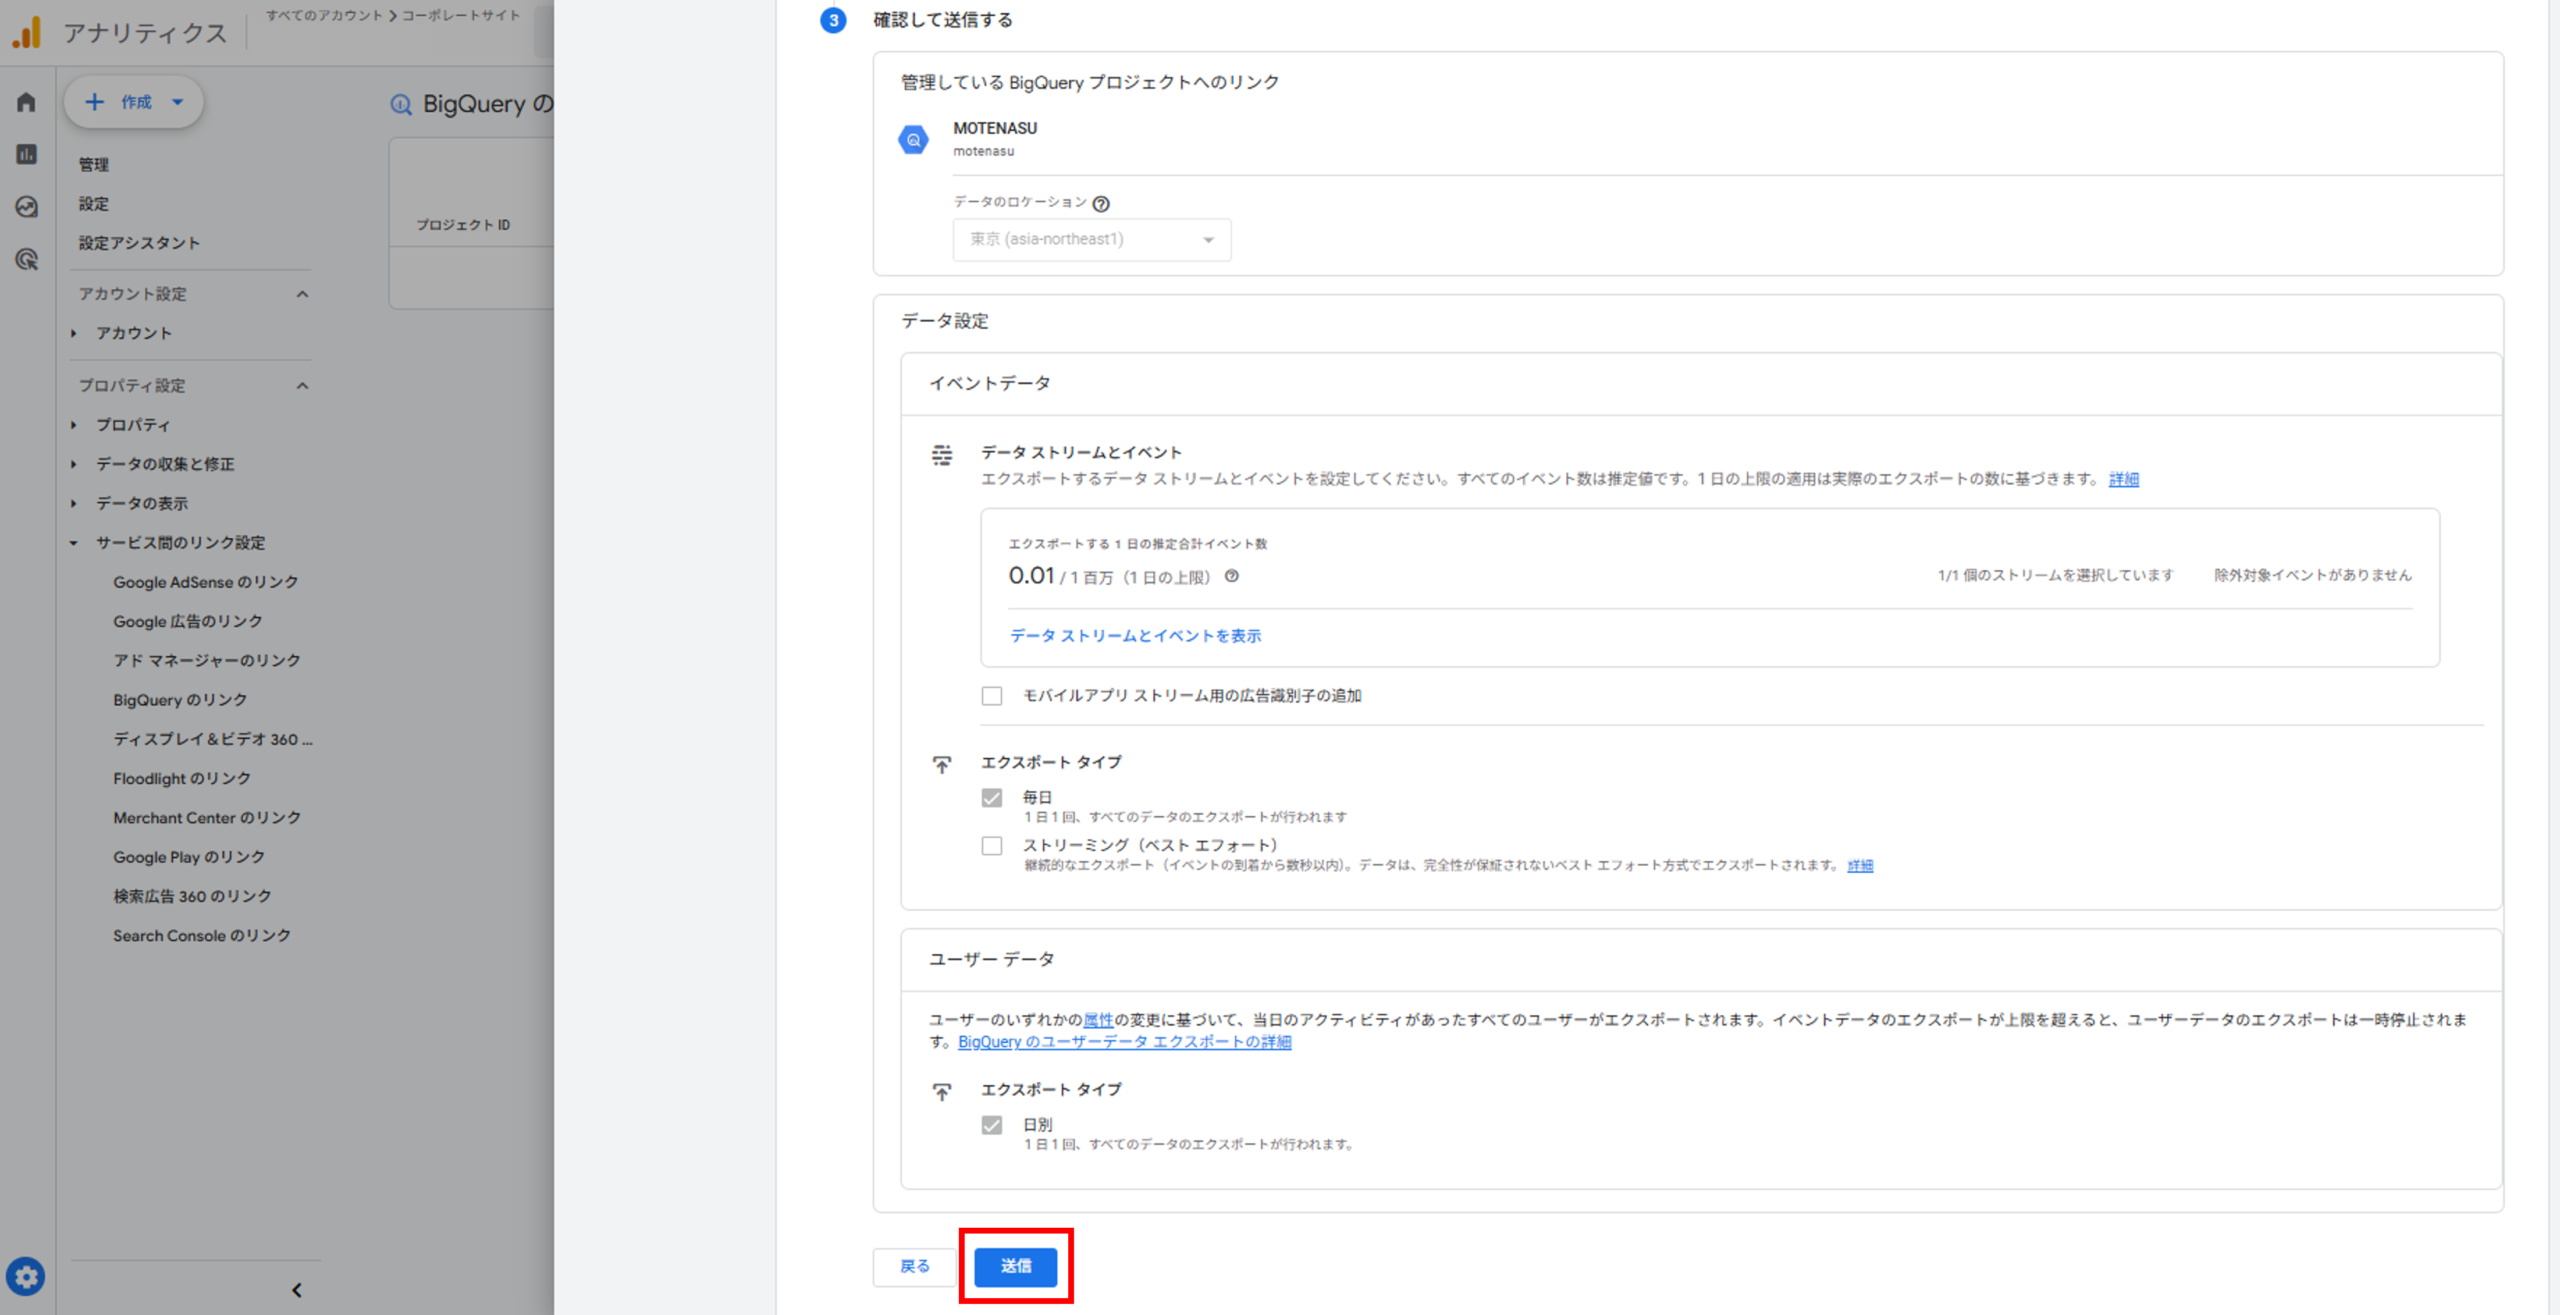Open the Explore icon in left rail
The image size is (2560, 1315).
click(27, 207)
